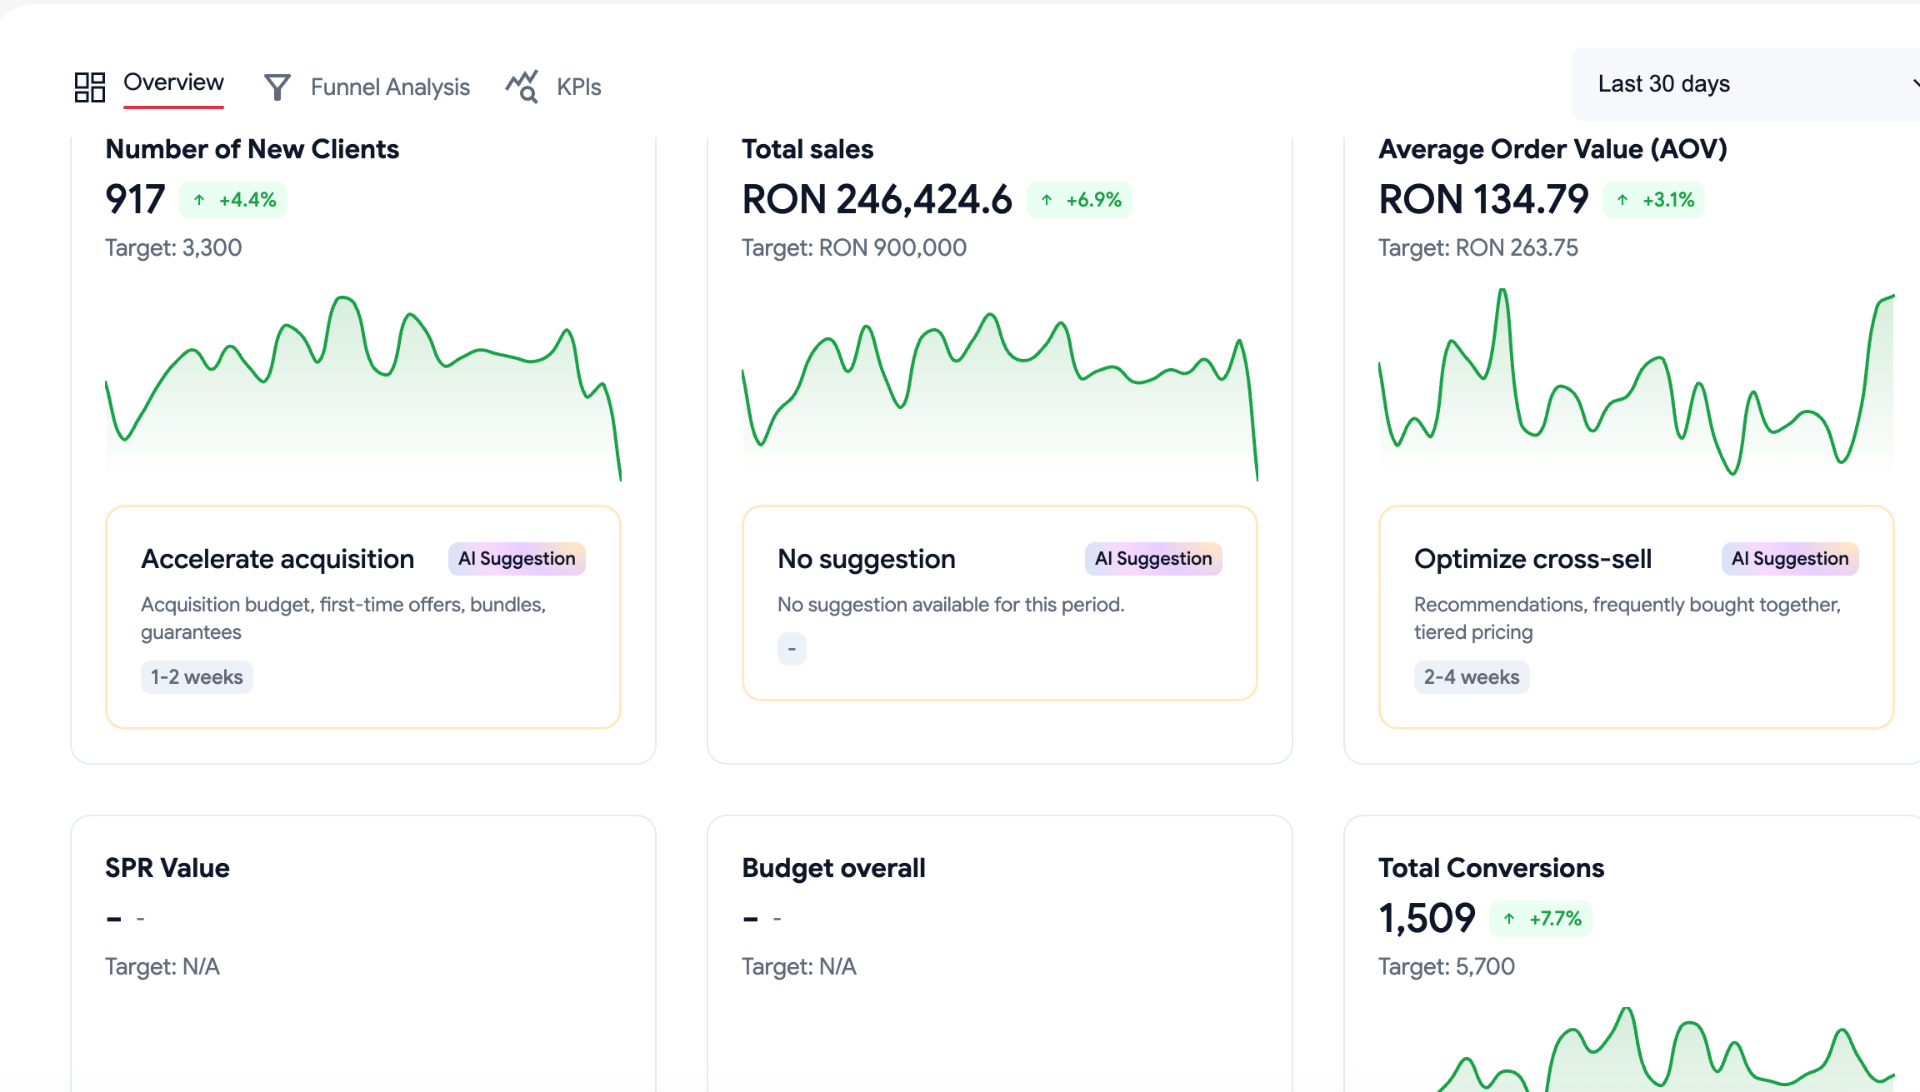Click AI Suggestion badge on Optimize cross-sell

[1790, 559]
